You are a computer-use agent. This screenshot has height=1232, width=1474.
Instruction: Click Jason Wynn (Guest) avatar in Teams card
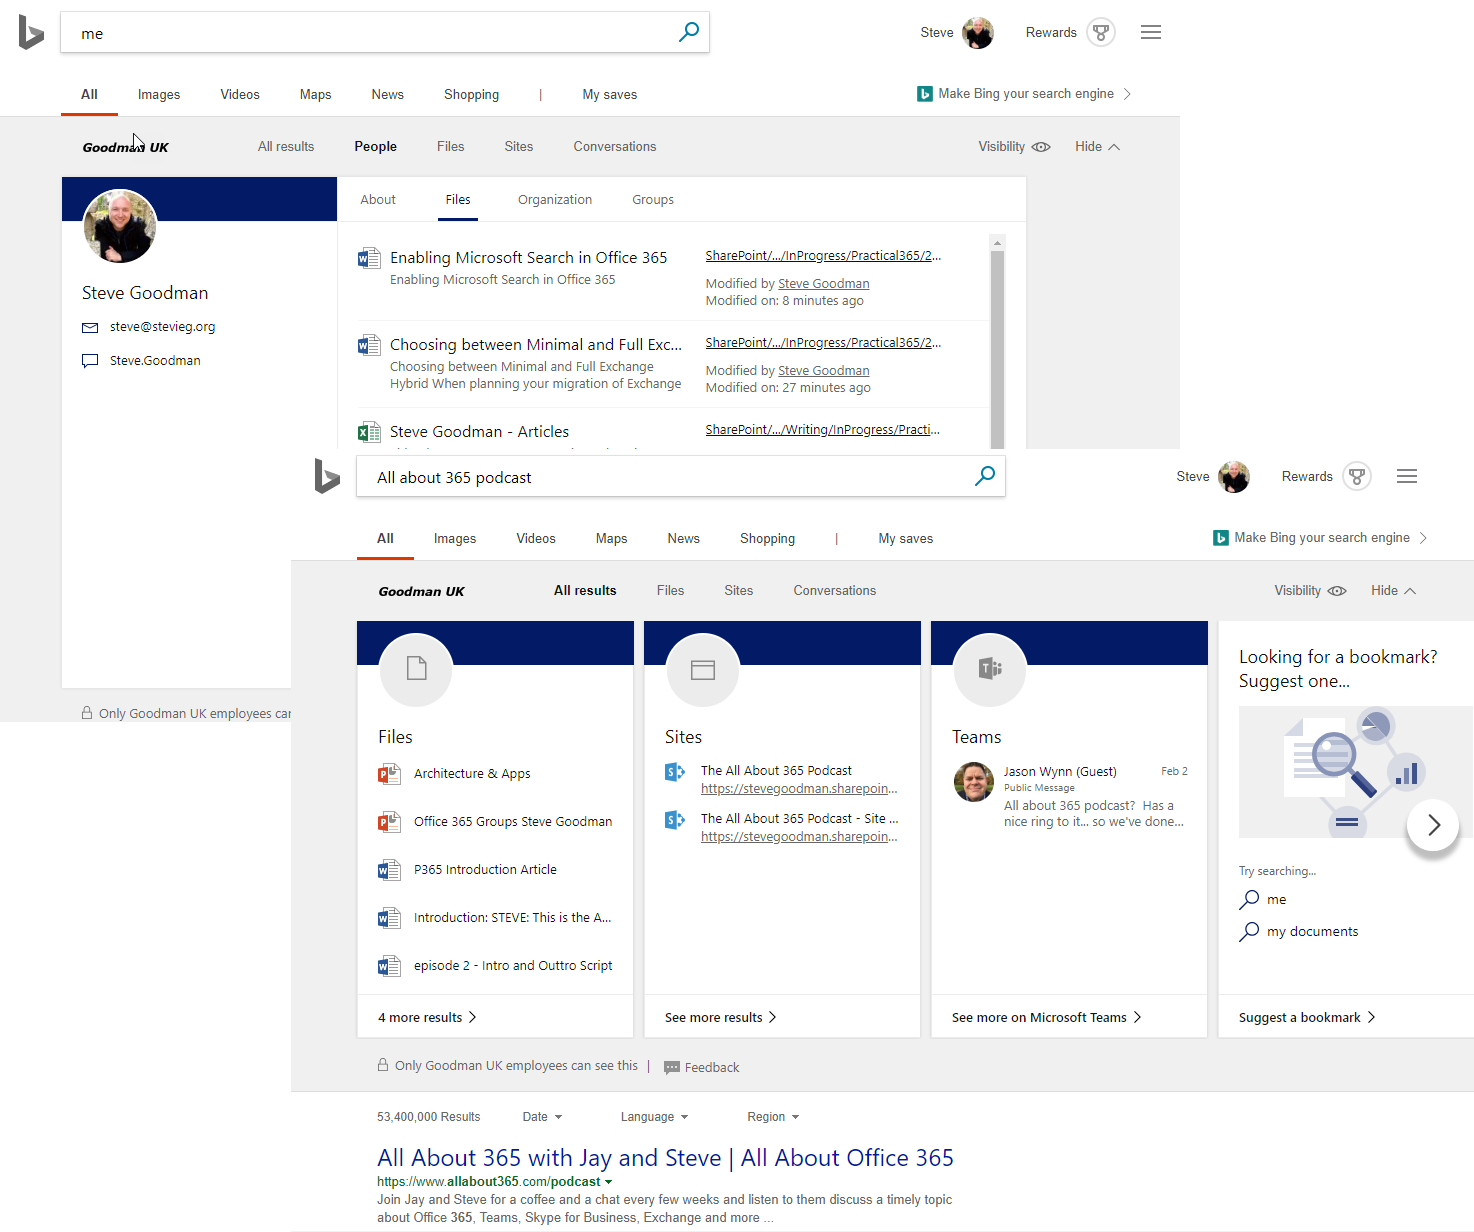pos(974,782)
